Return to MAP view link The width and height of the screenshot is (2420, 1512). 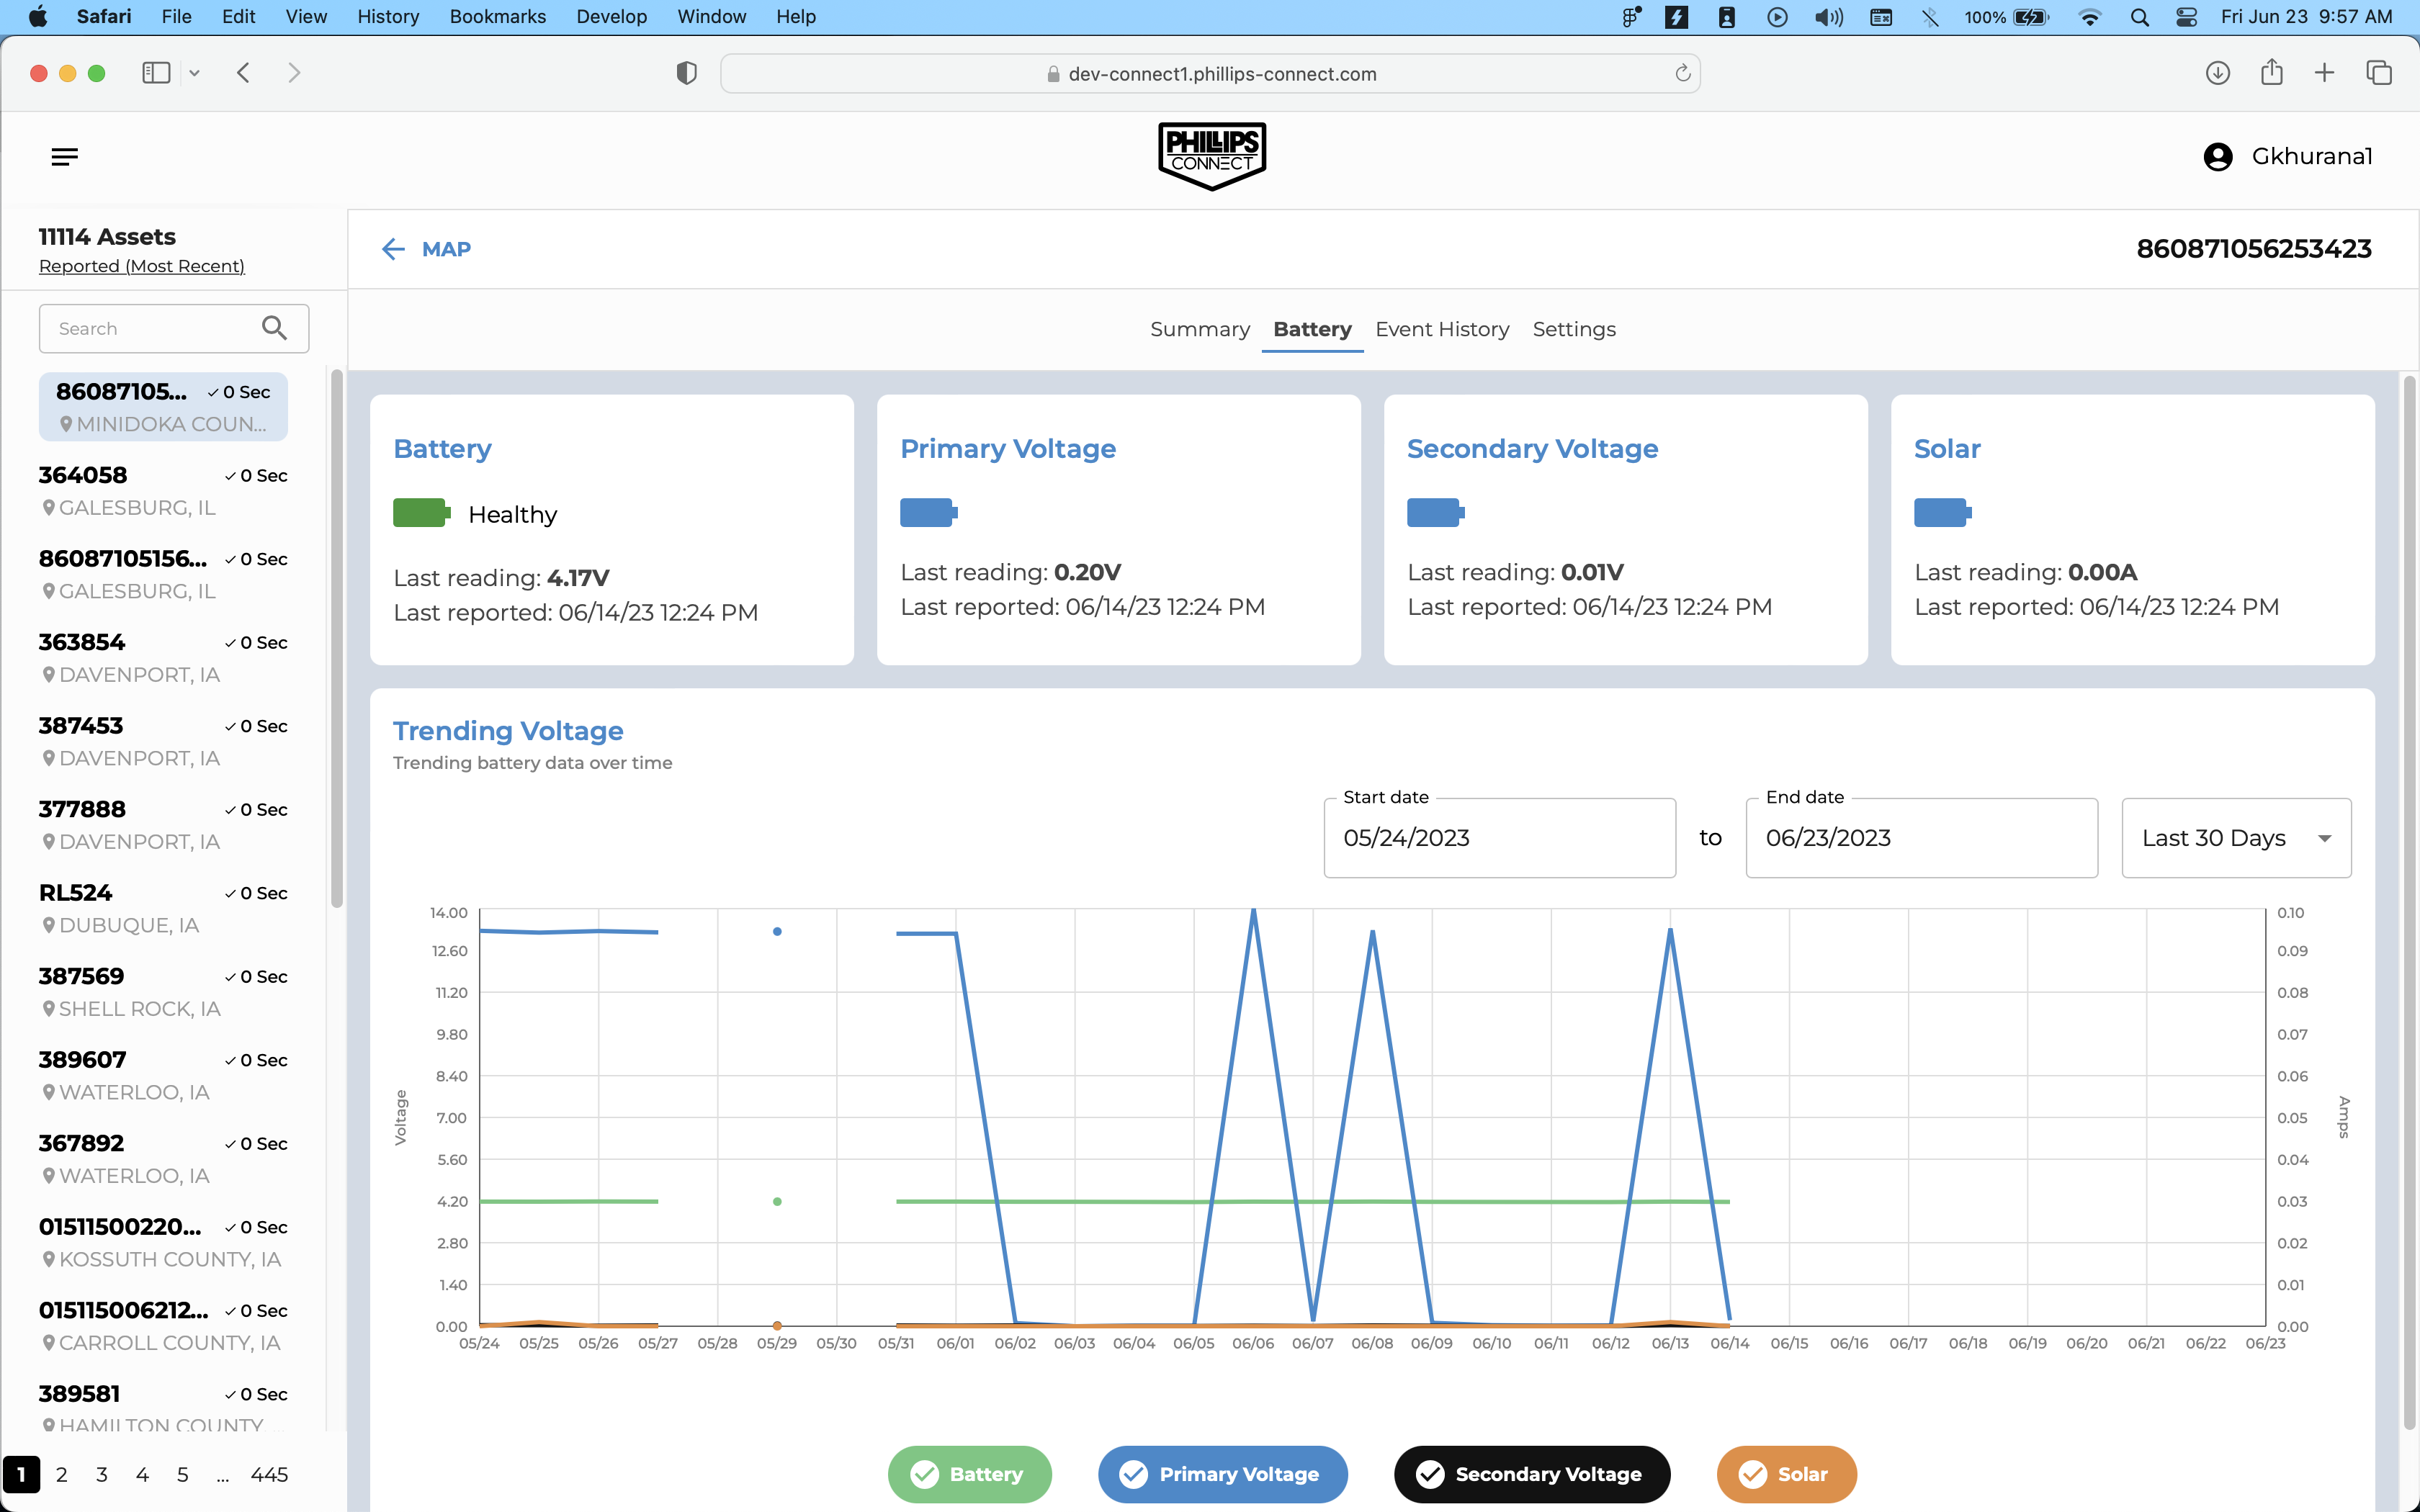[x=446, y=249]
